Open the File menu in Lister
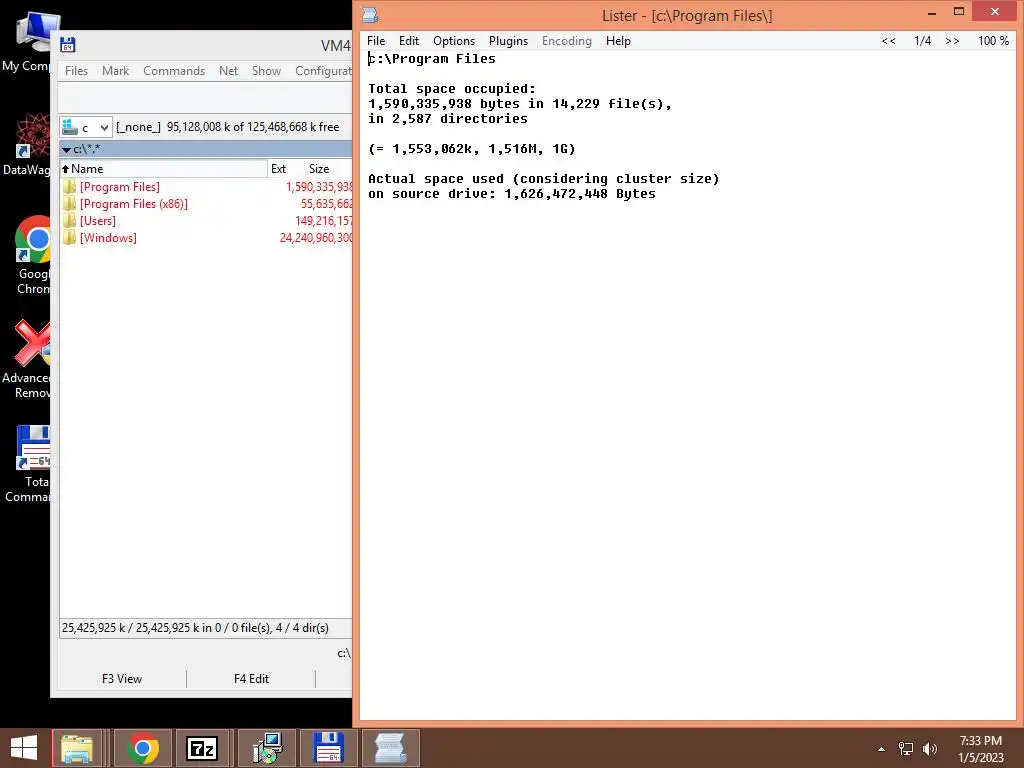This screenshot has width=1024, height=768. (x=376, y=40)
